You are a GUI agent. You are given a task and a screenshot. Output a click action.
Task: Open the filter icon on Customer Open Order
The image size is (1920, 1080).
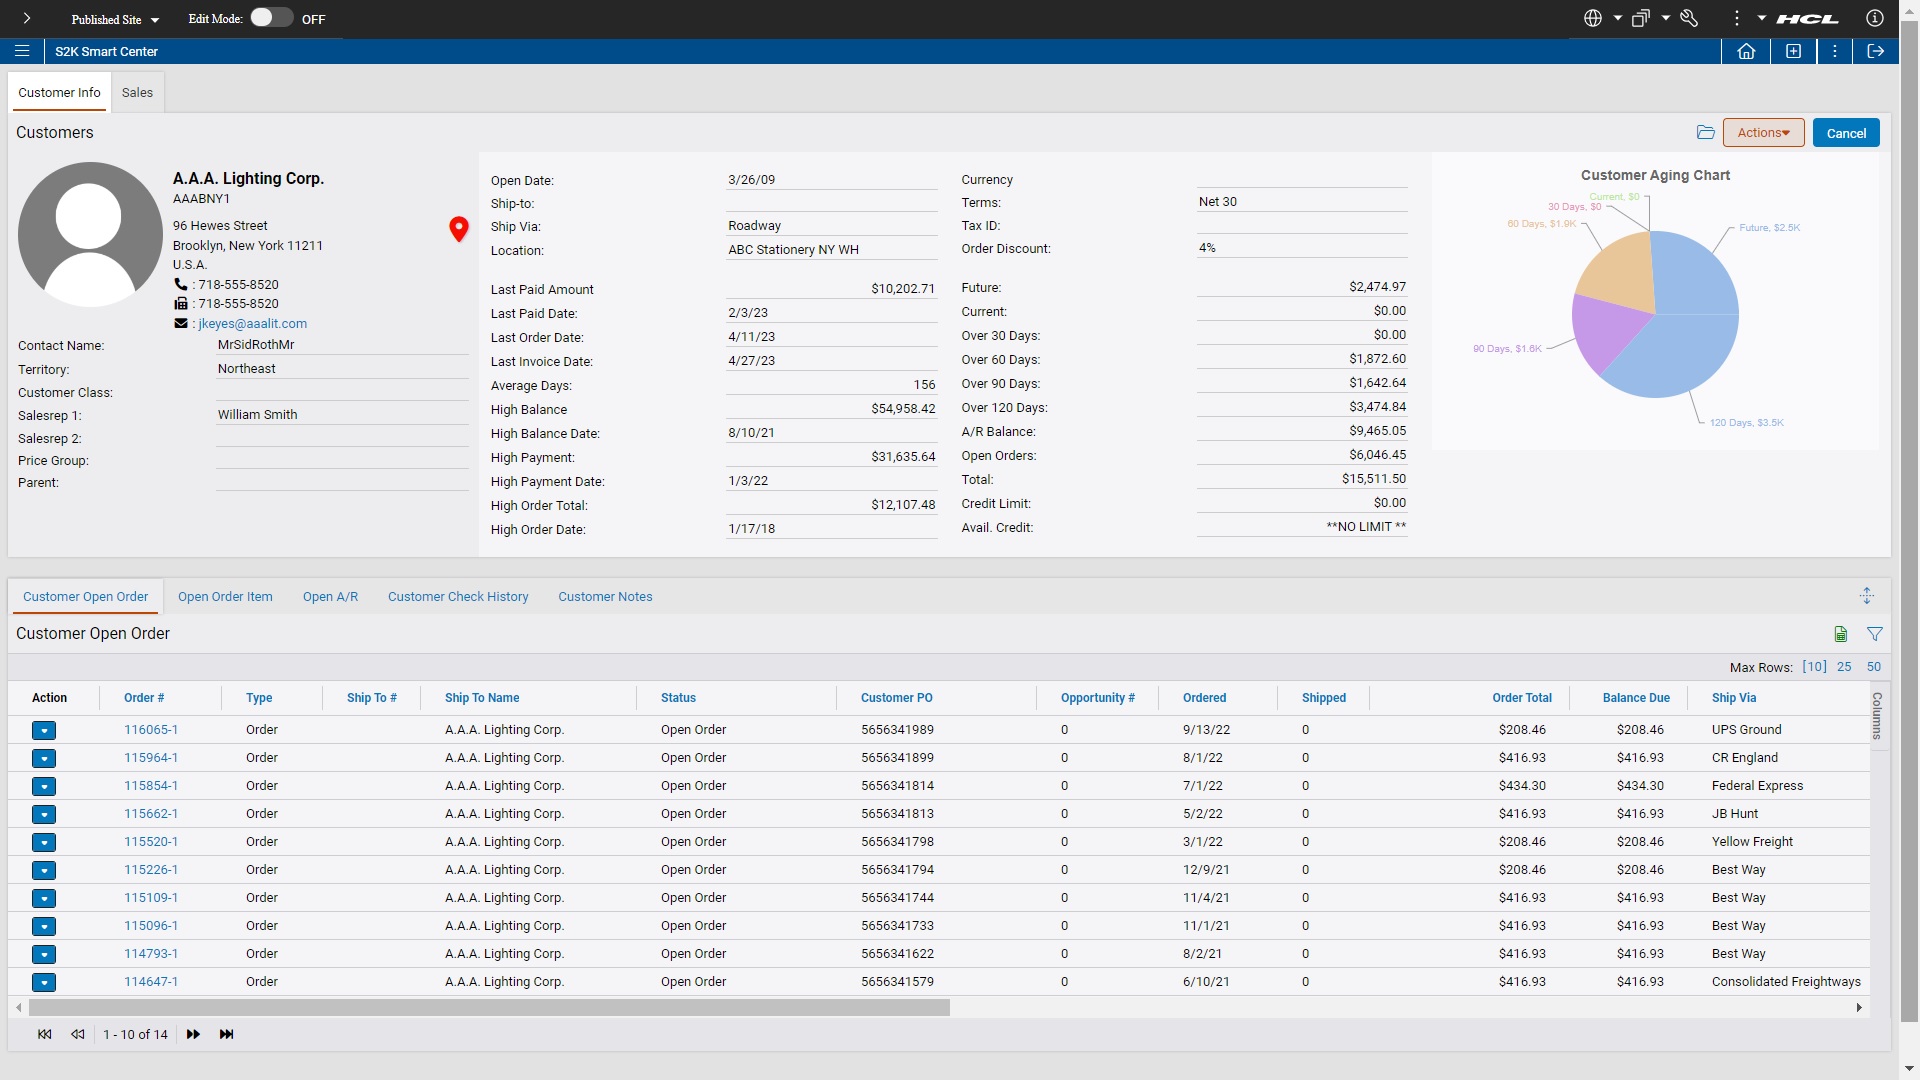1875,634
